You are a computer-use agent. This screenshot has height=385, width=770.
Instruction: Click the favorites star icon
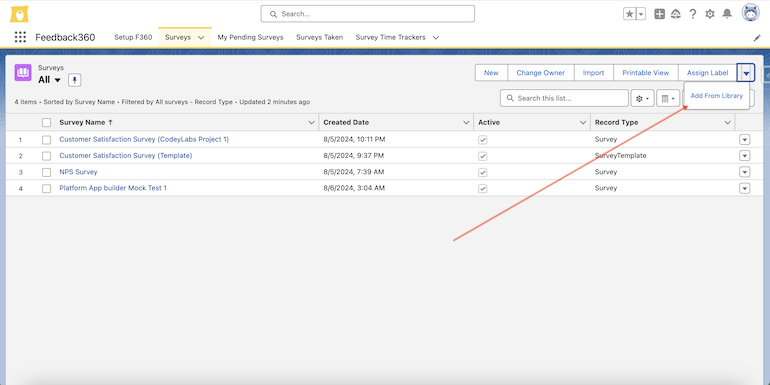pyautogui.click(x=630, y=14)
